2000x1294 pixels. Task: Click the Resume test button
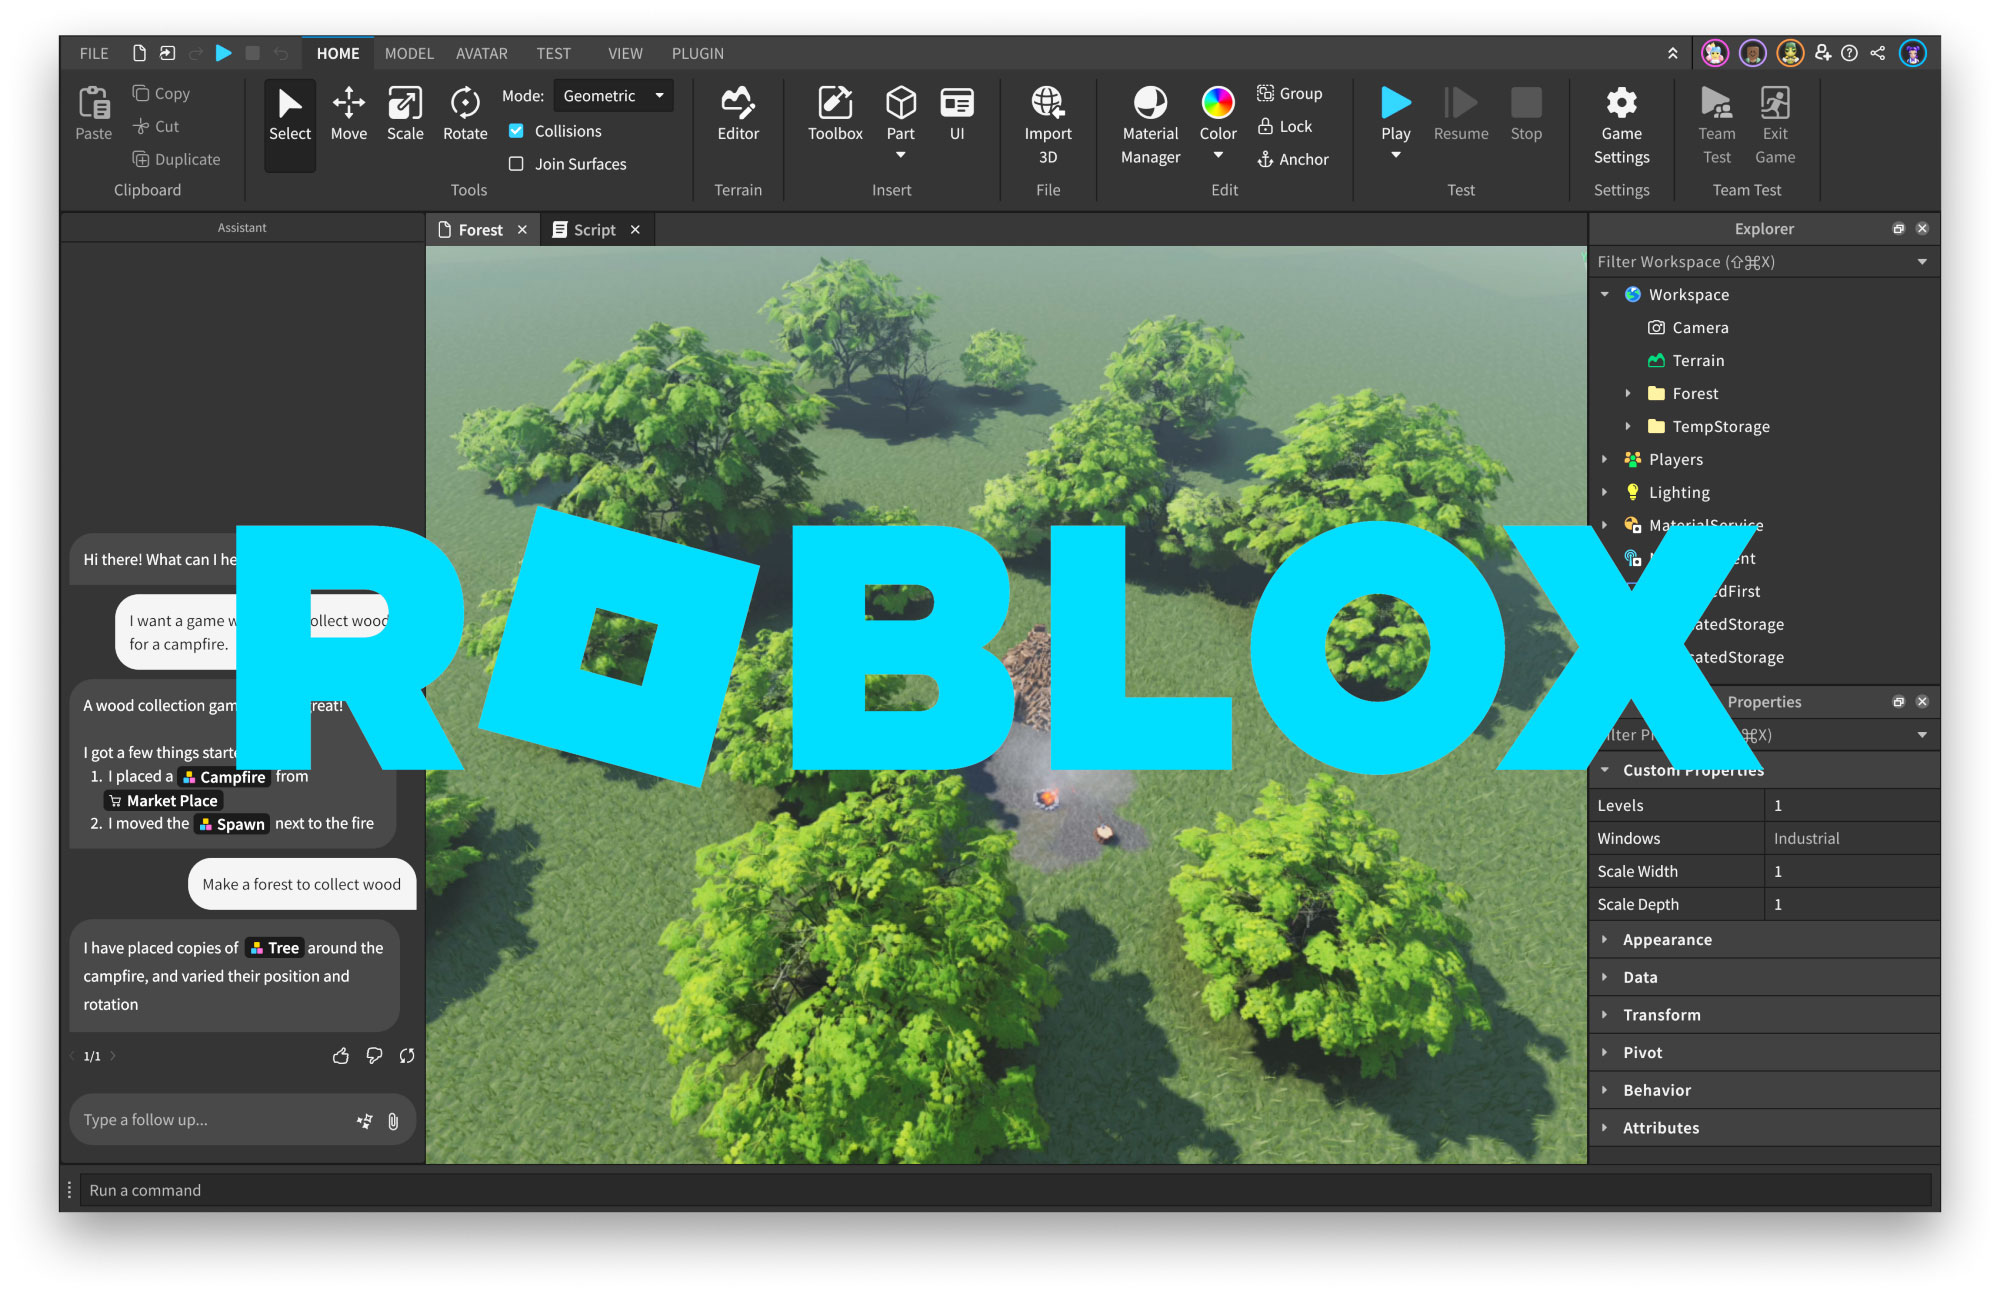point(1461,114)
